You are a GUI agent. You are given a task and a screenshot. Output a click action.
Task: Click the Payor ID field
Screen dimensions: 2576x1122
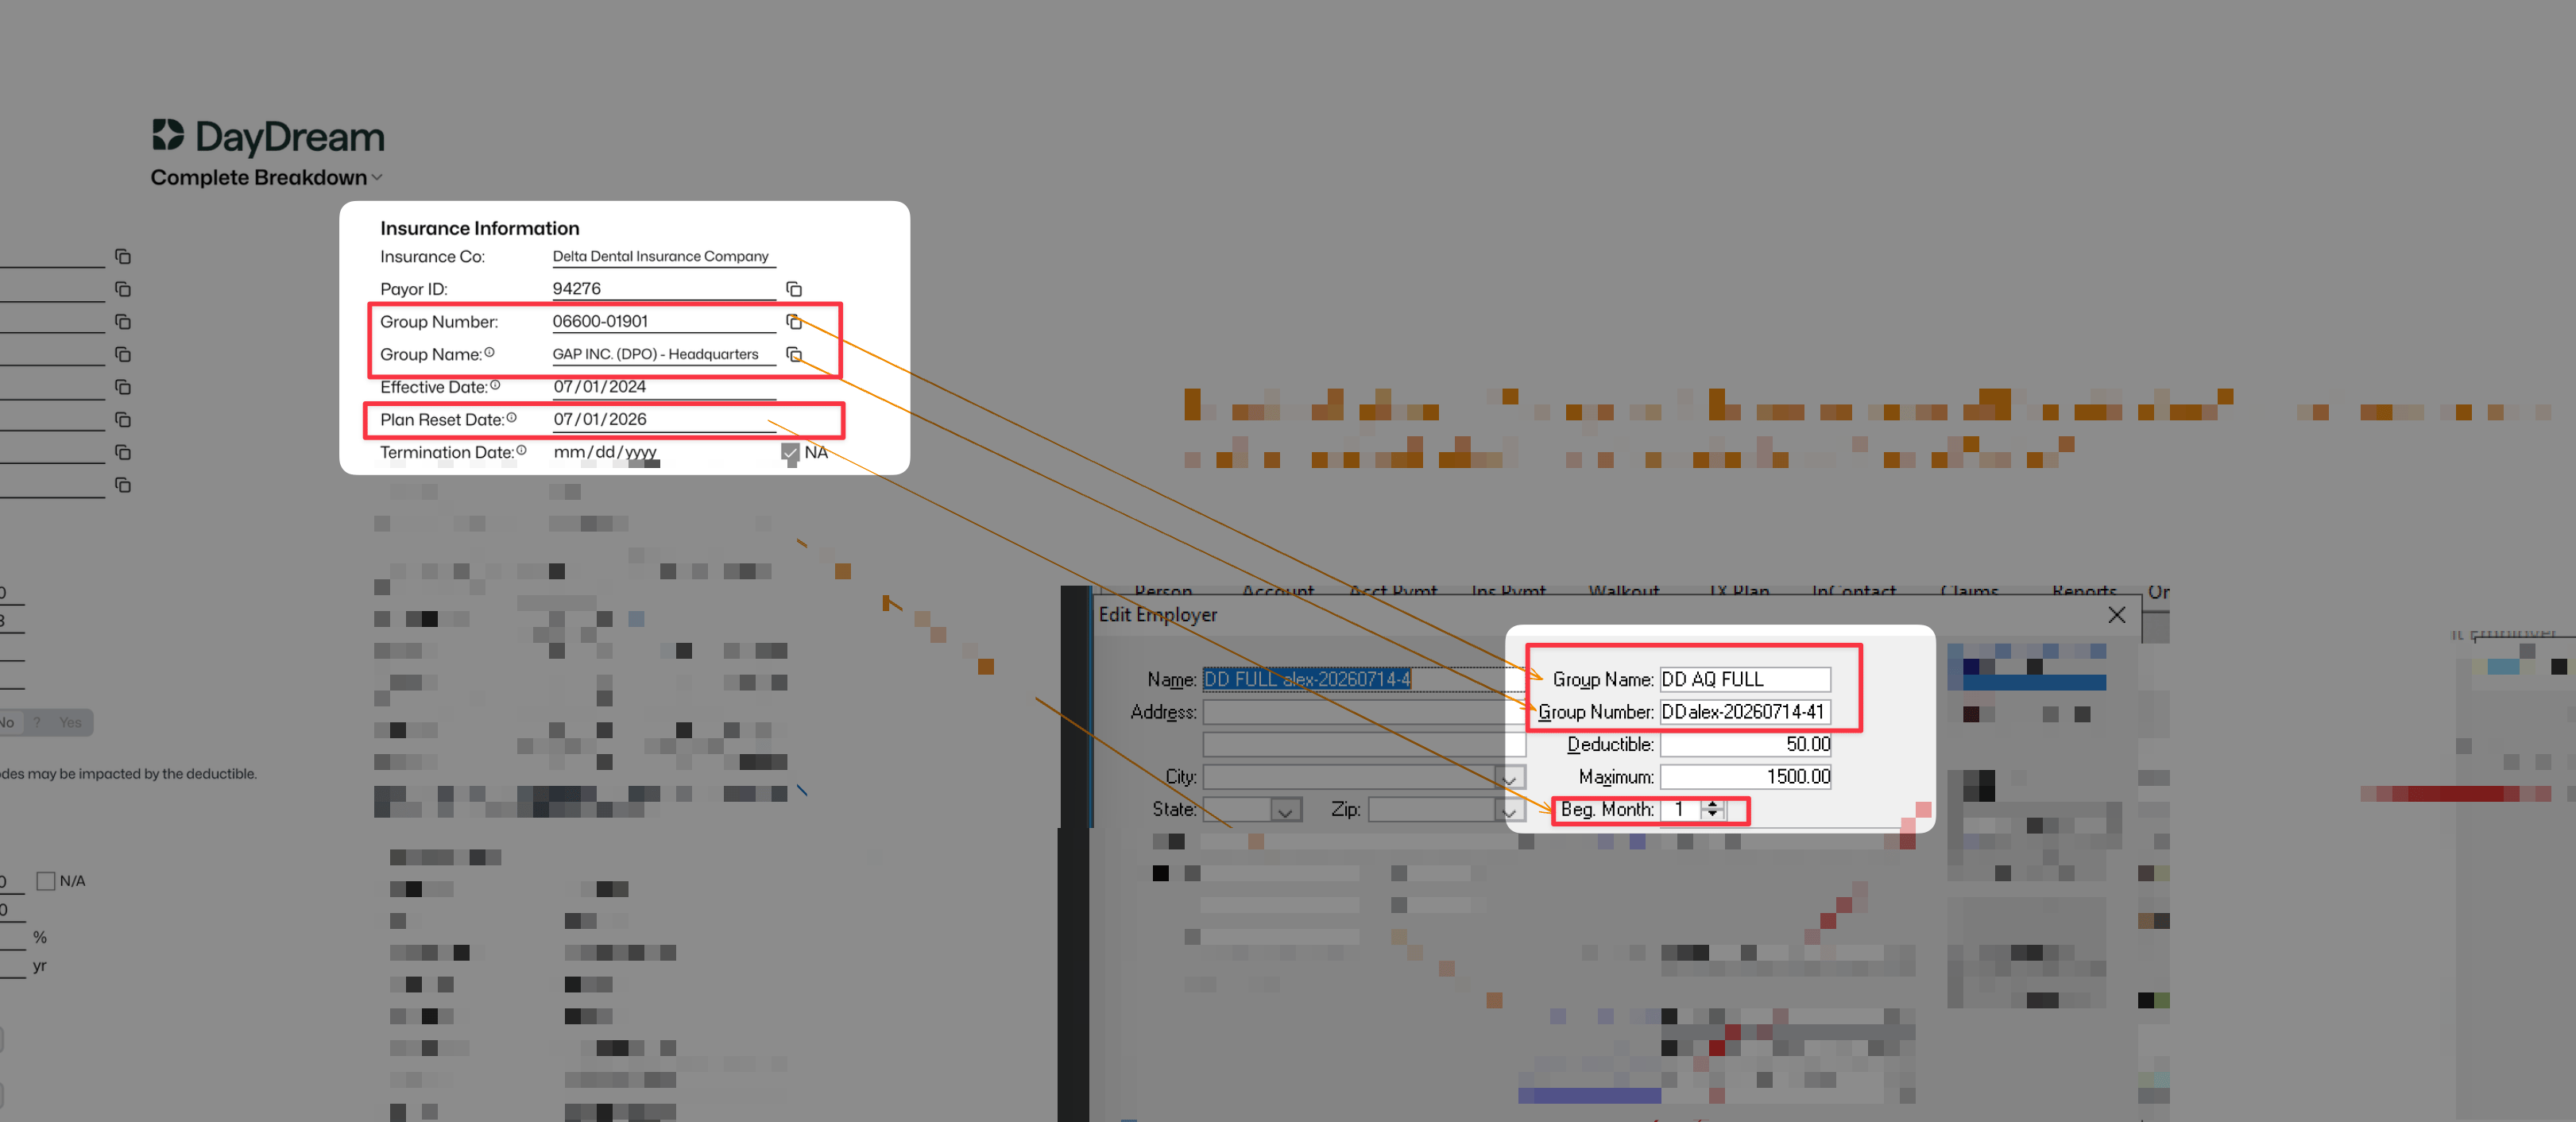click(664, 289)
